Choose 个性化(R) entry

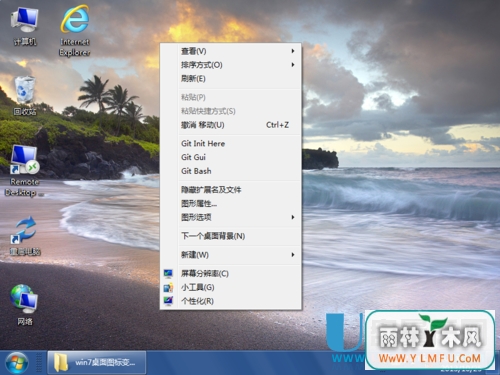pyautogui.click(x=231, y=301)
